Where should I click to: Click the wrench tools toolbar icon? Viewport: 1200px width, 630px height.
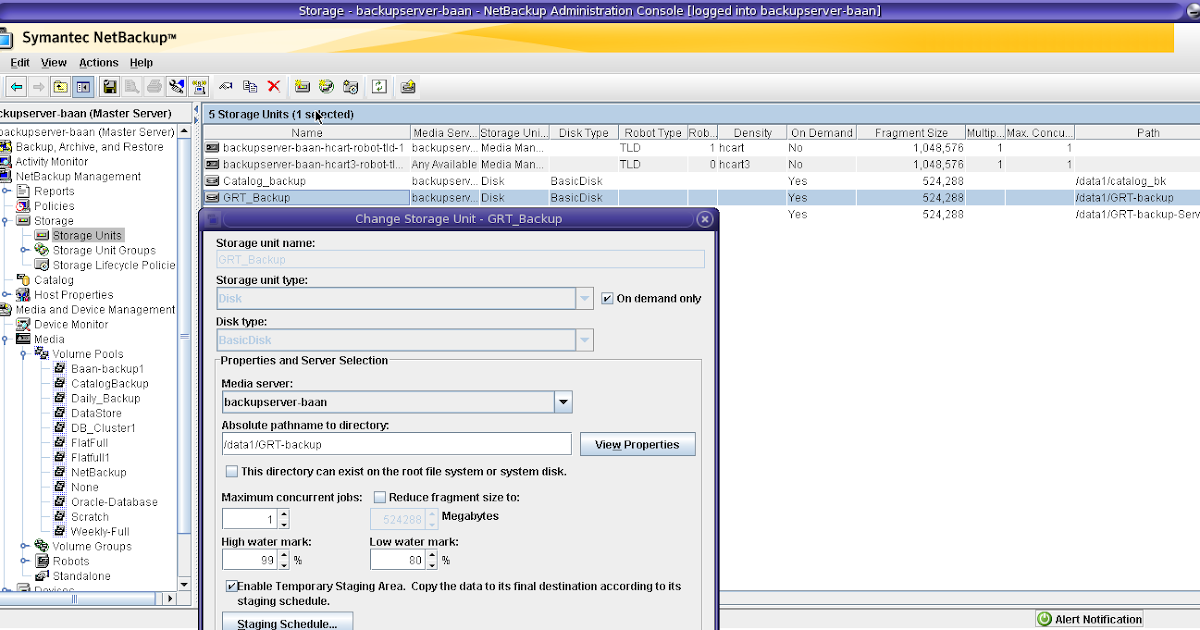pos(177,87)
